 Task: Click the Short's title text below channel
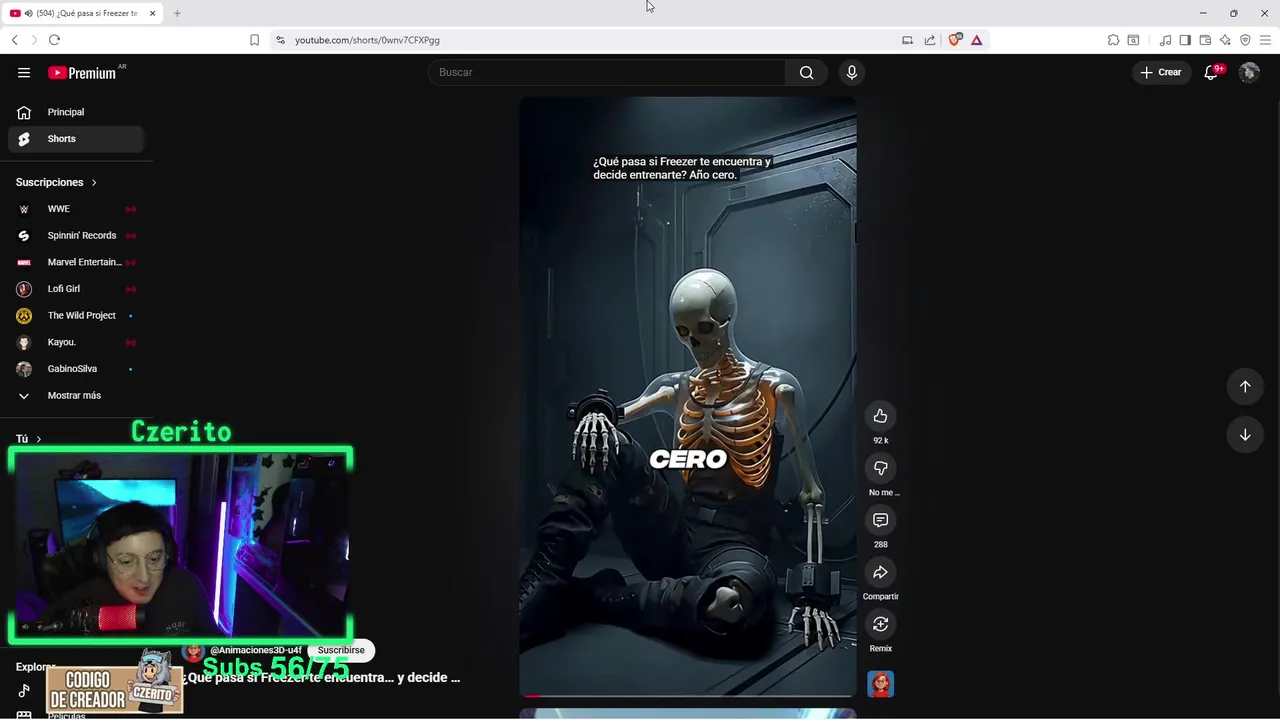(x=322, y=677)
